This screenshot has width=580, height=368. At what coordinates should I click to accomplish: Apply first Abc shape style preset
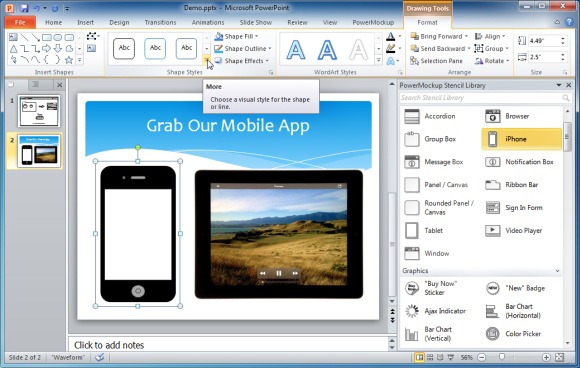click(x=124, y=48)
